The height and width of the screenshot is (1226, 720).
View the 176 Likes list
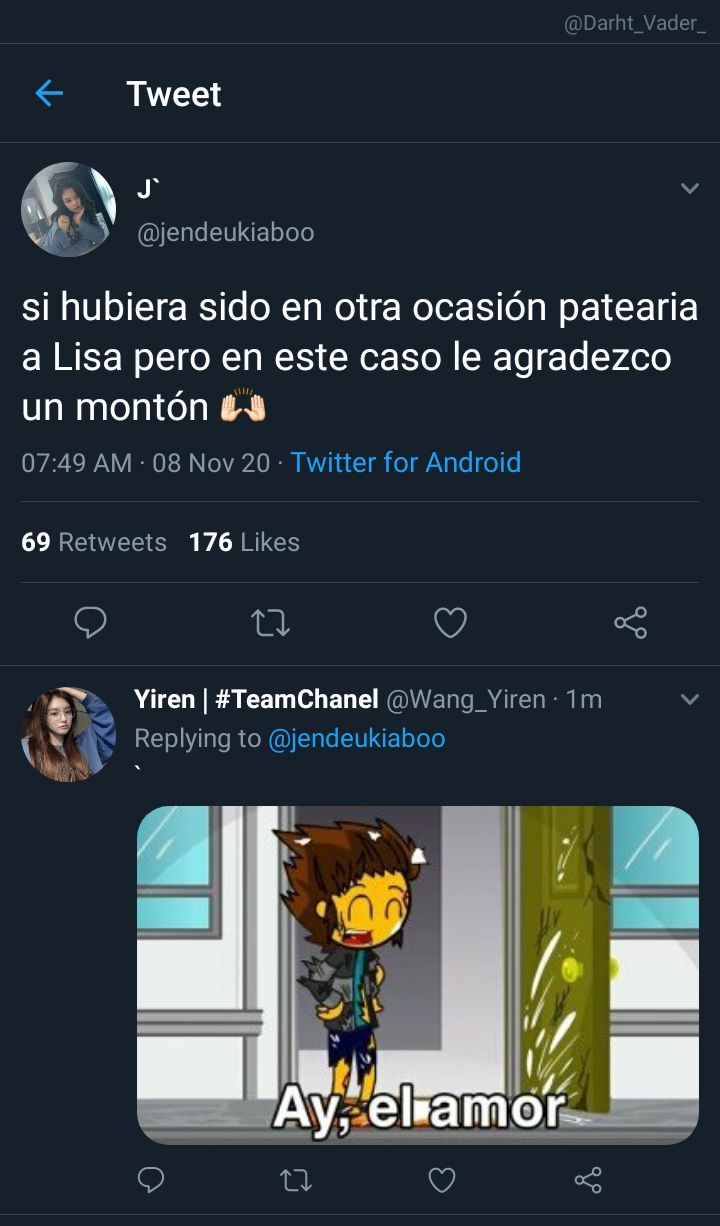coord(244,542)
